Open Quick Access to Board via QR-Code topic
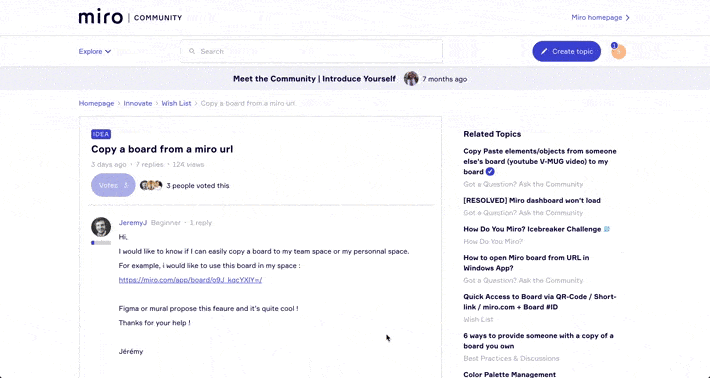Screen dimensions: 710x378 tap(540, 301)
